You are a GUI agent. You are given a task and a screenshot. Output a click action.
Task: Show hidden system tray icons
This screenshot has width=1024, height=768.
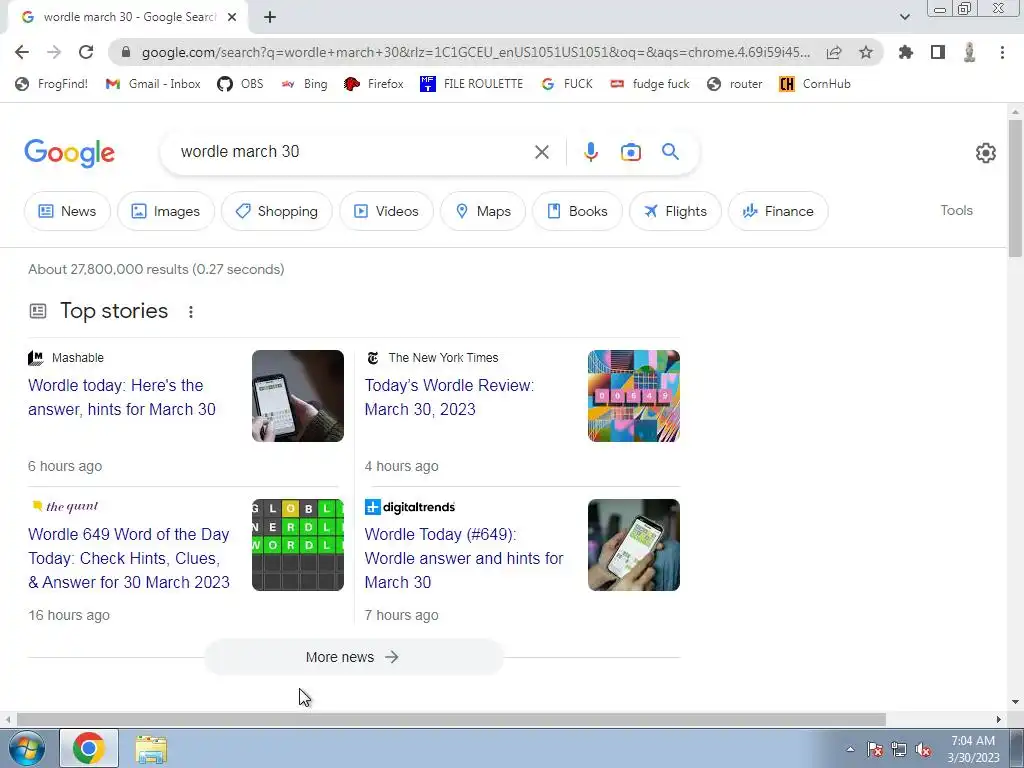pos(850,750)
